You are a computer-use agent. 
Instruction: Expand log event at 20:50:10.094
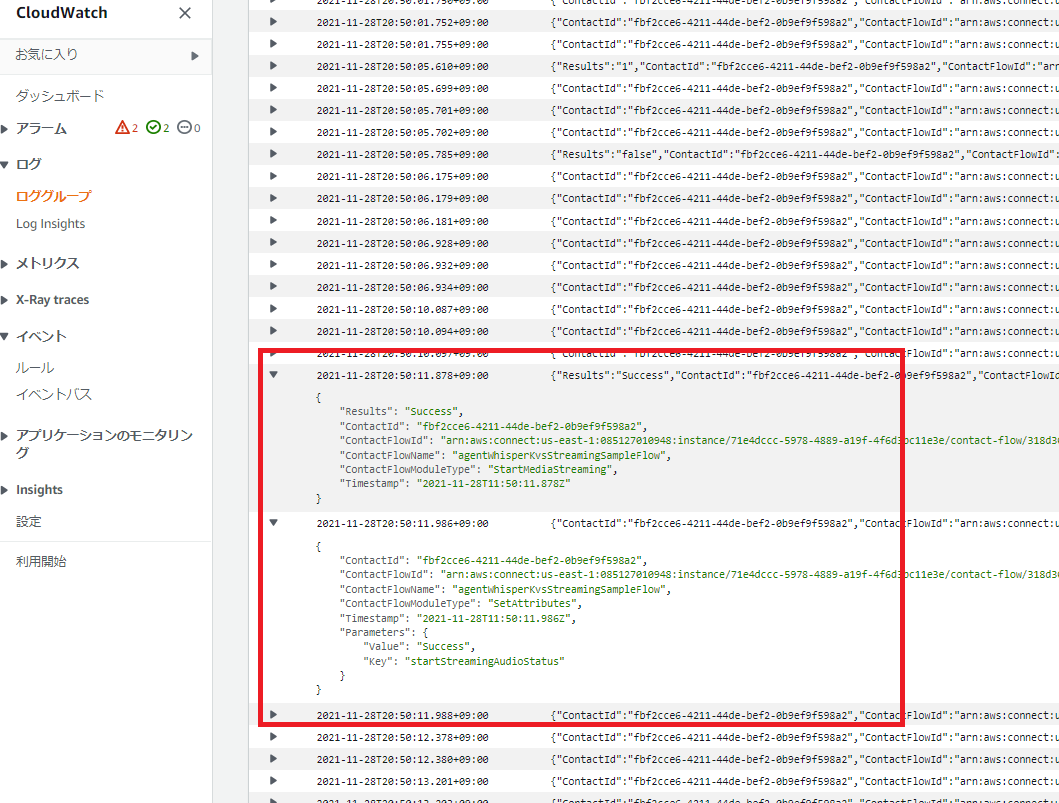274,331
